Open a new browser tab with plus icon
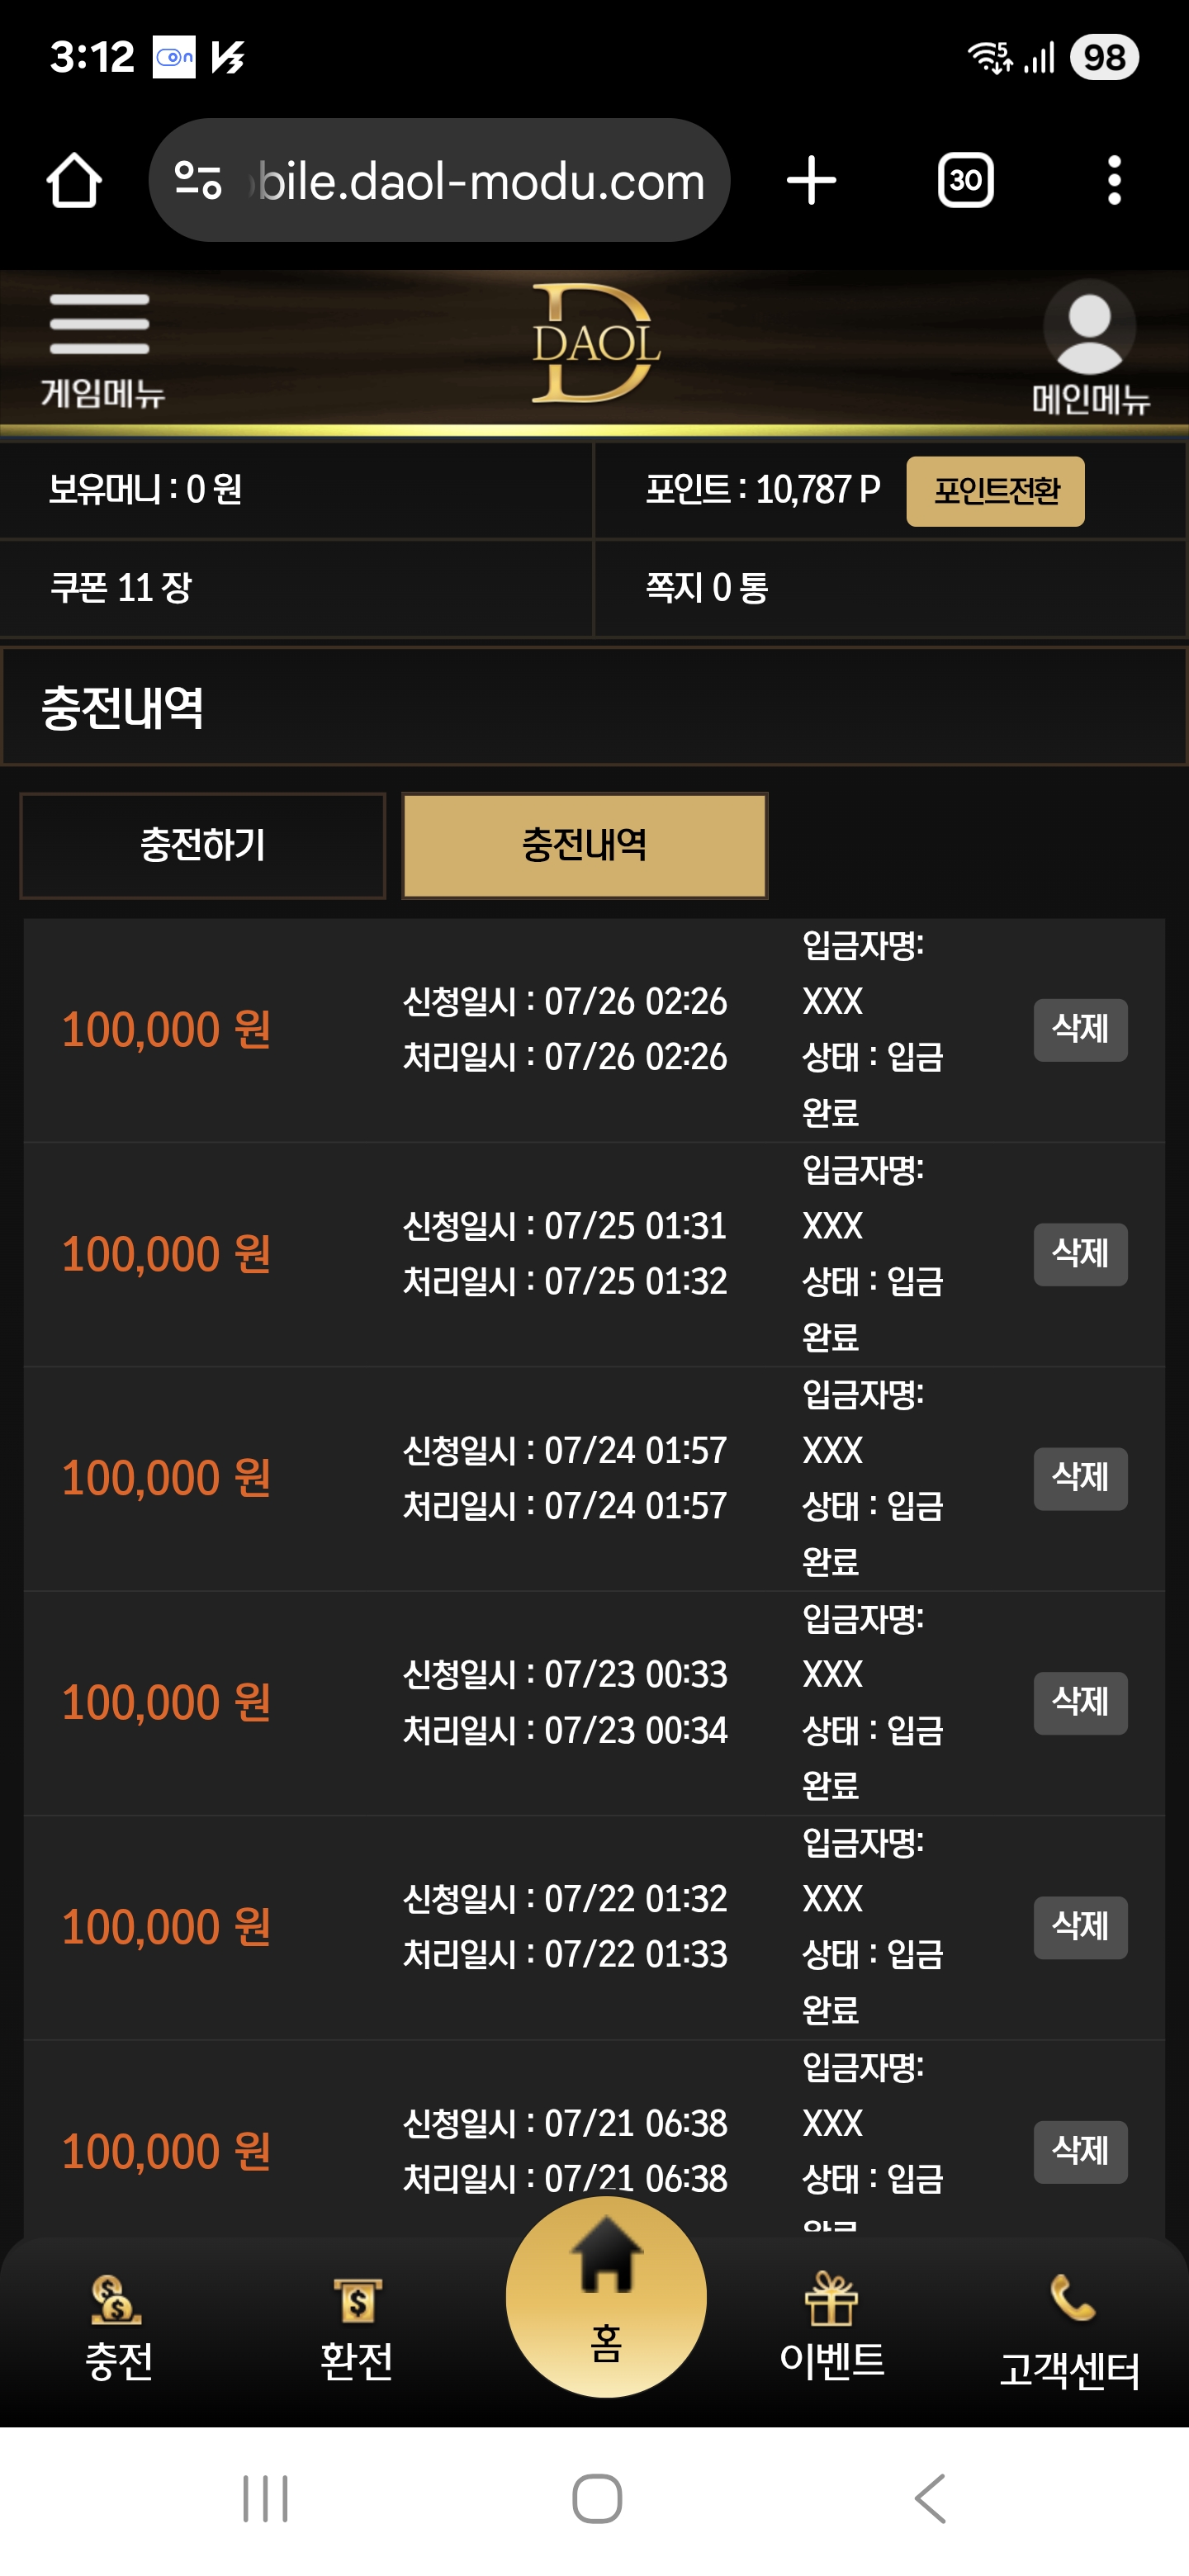This screenshot has width=1189, height=2576. coord(811,180)
